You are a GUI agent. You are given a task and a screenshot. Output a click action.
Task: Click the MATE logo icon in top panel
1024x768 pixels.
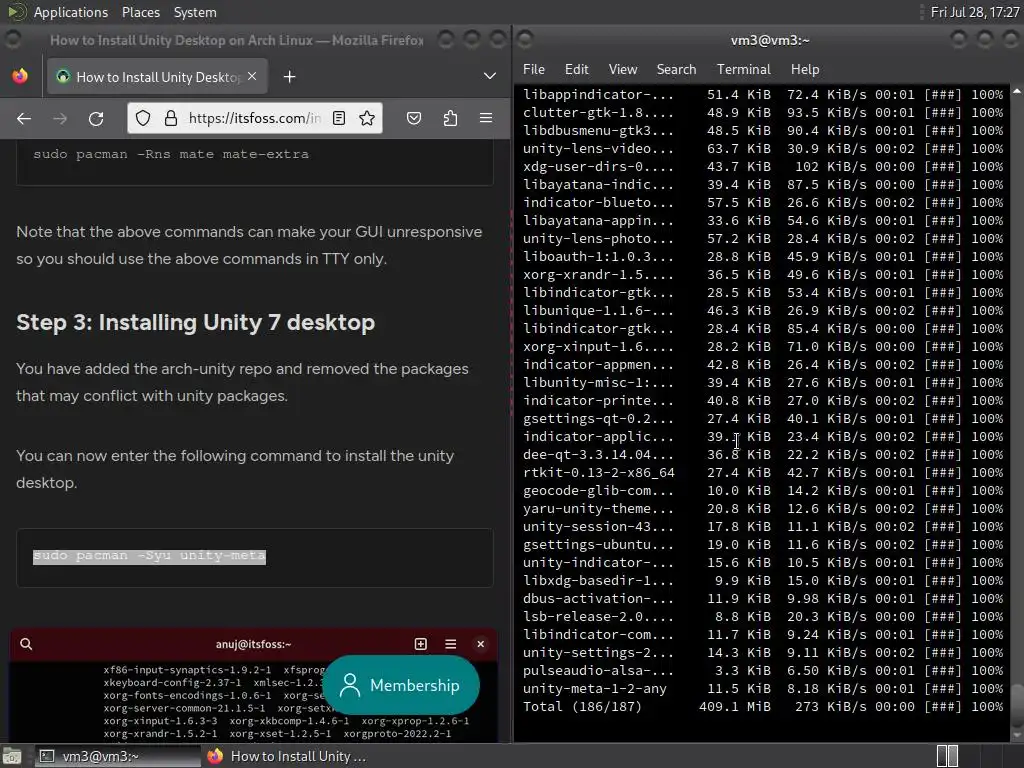(17, 12)
